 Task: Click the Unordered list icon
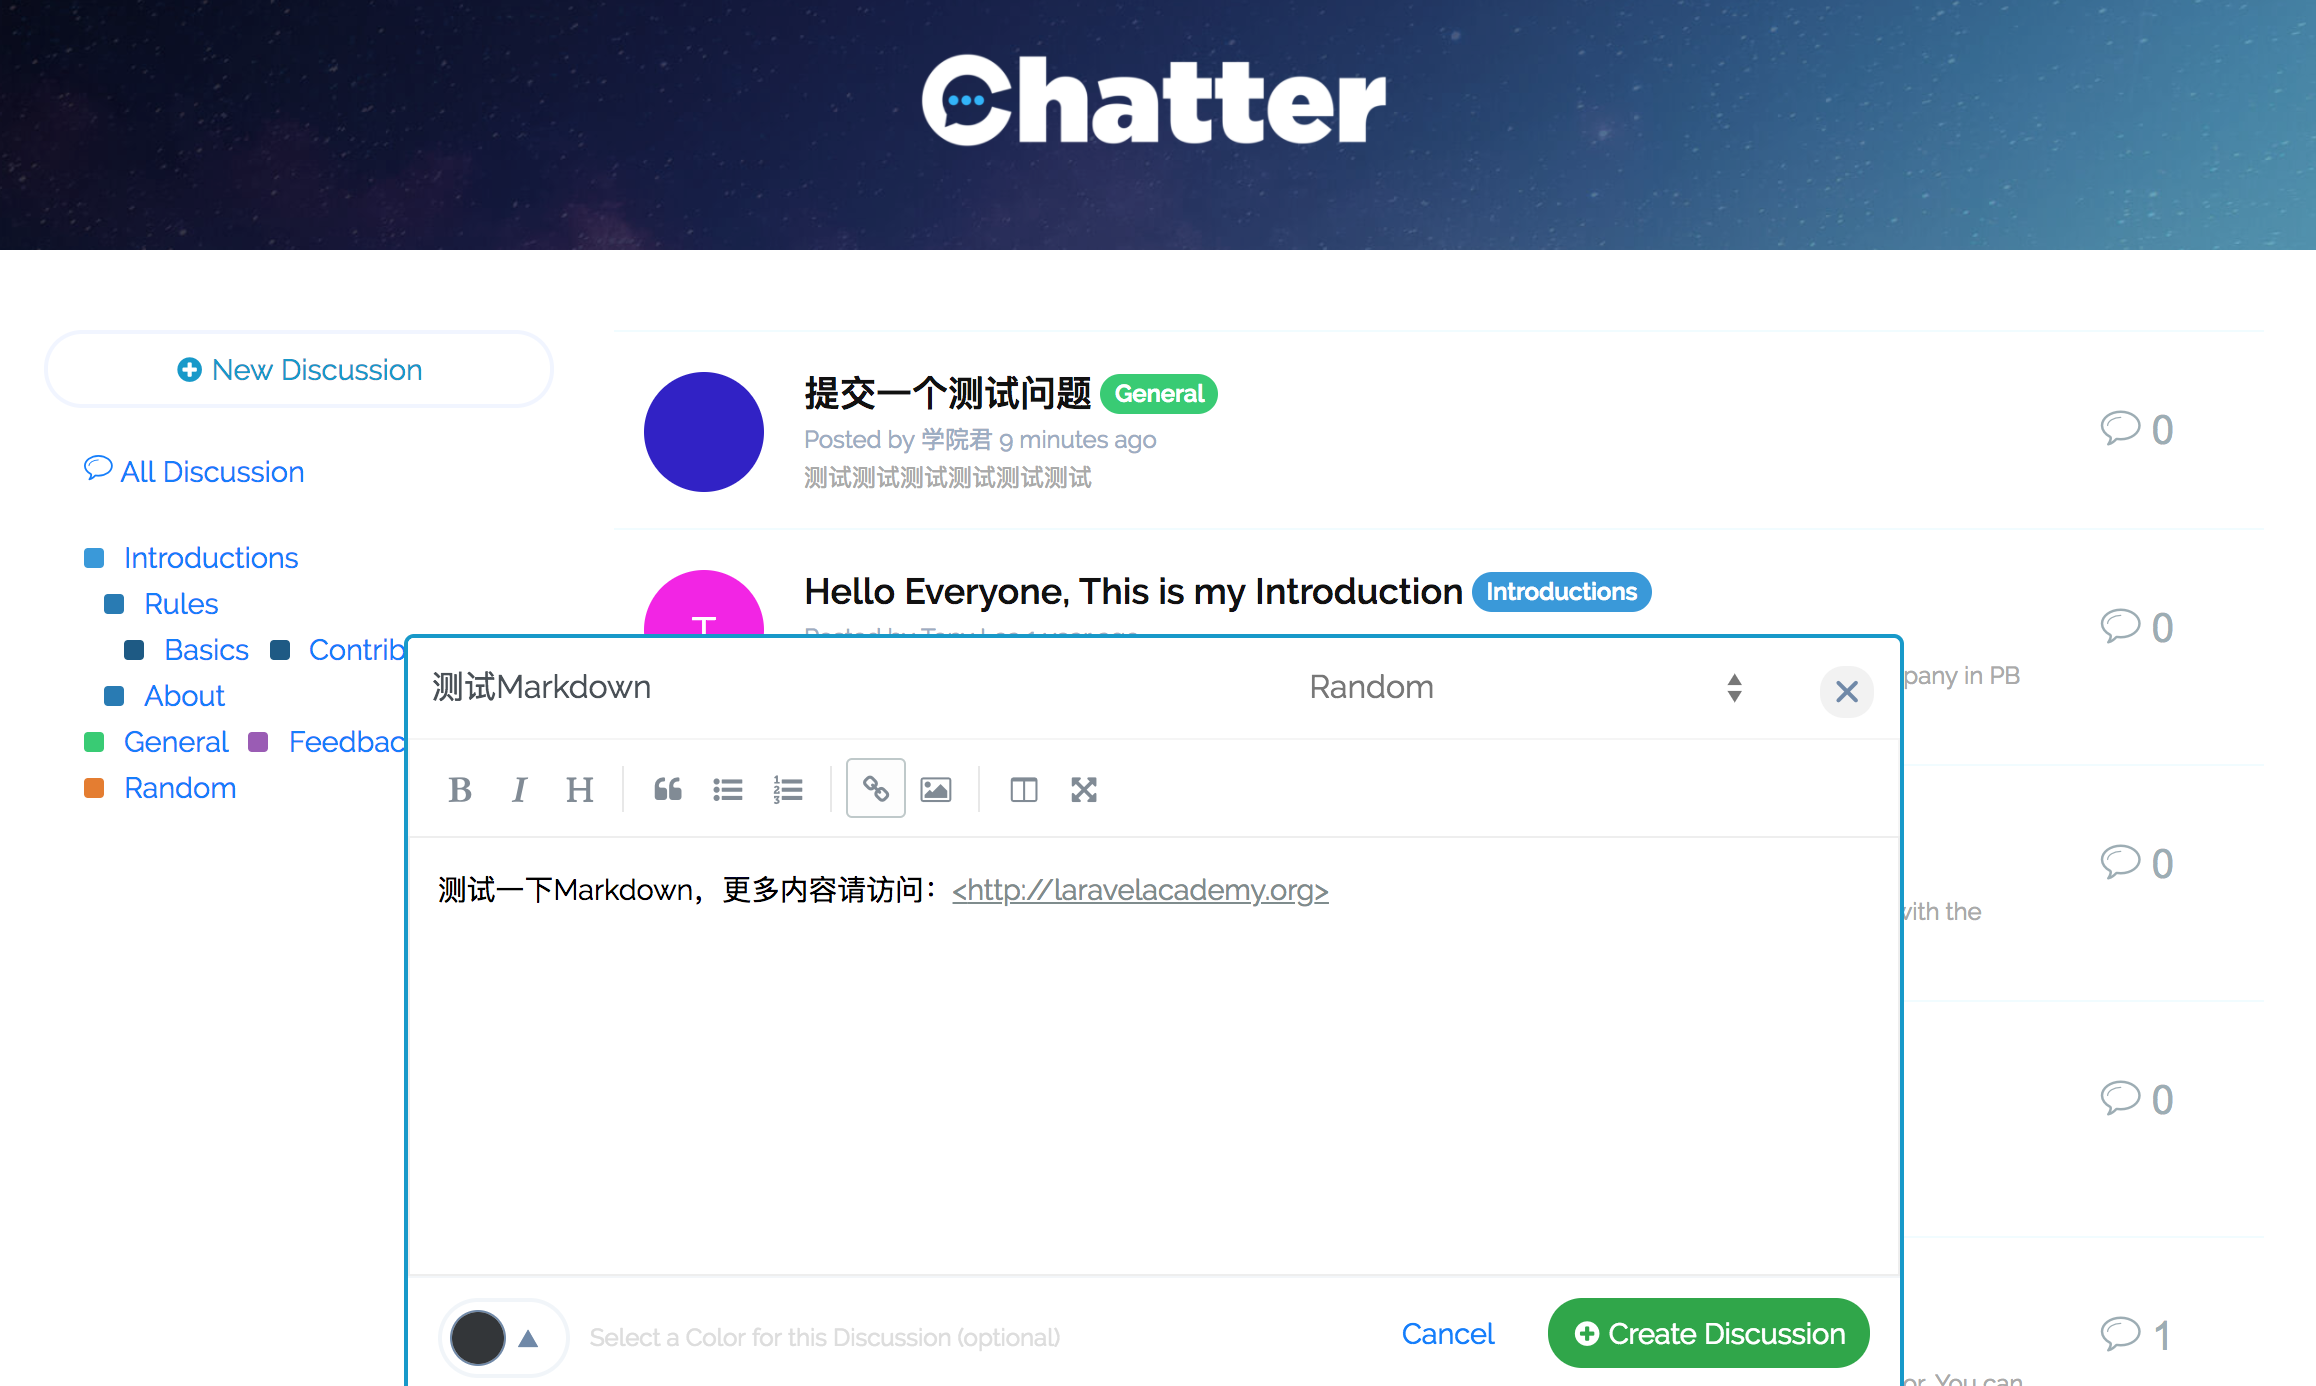click(726, 790)
